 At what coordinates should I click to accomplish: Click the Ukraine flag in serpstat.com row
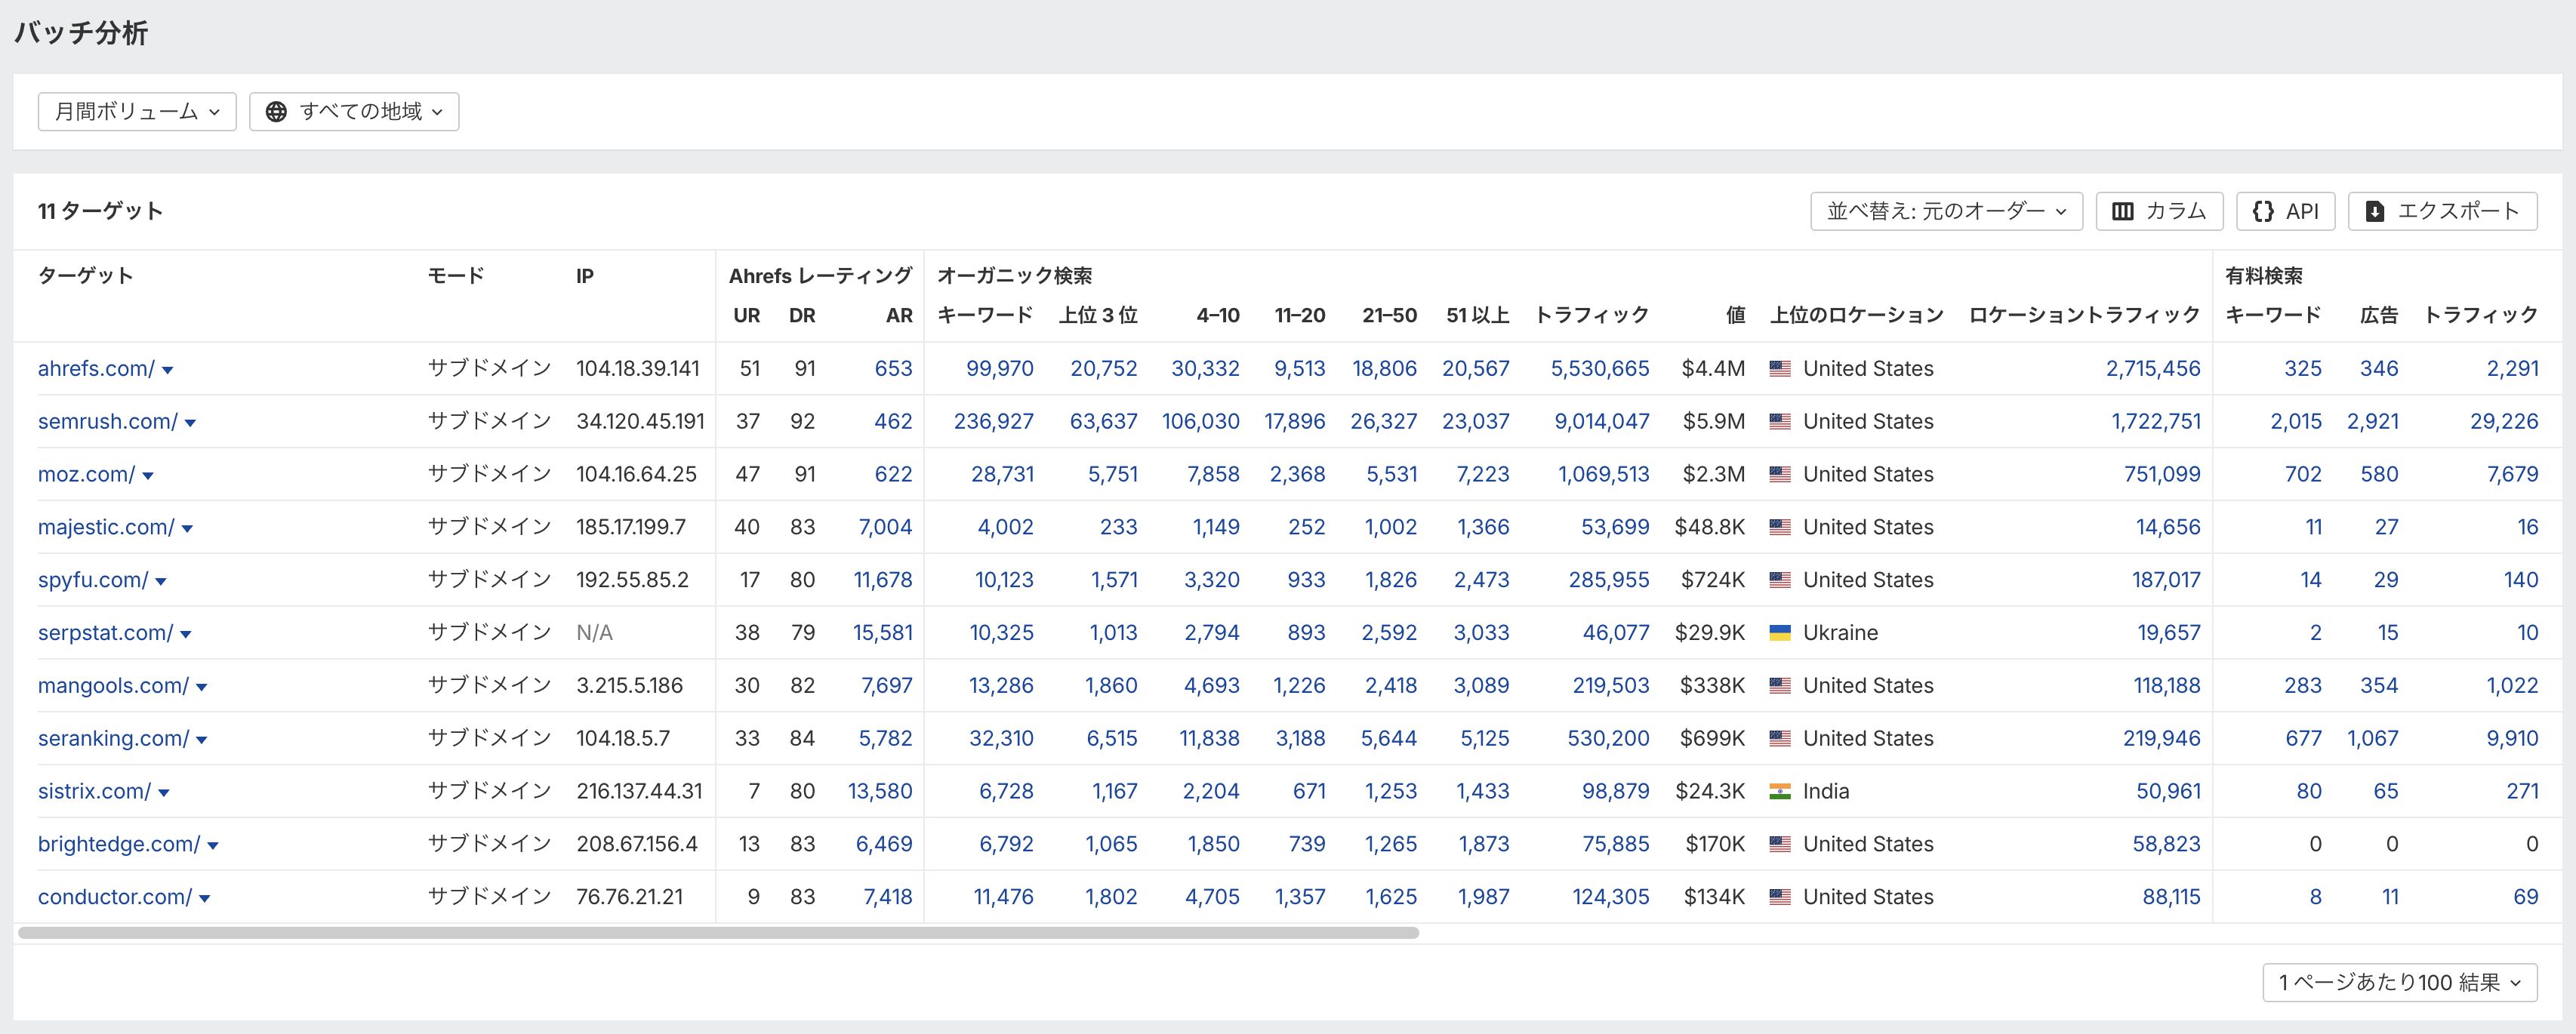pos(1780,633)
